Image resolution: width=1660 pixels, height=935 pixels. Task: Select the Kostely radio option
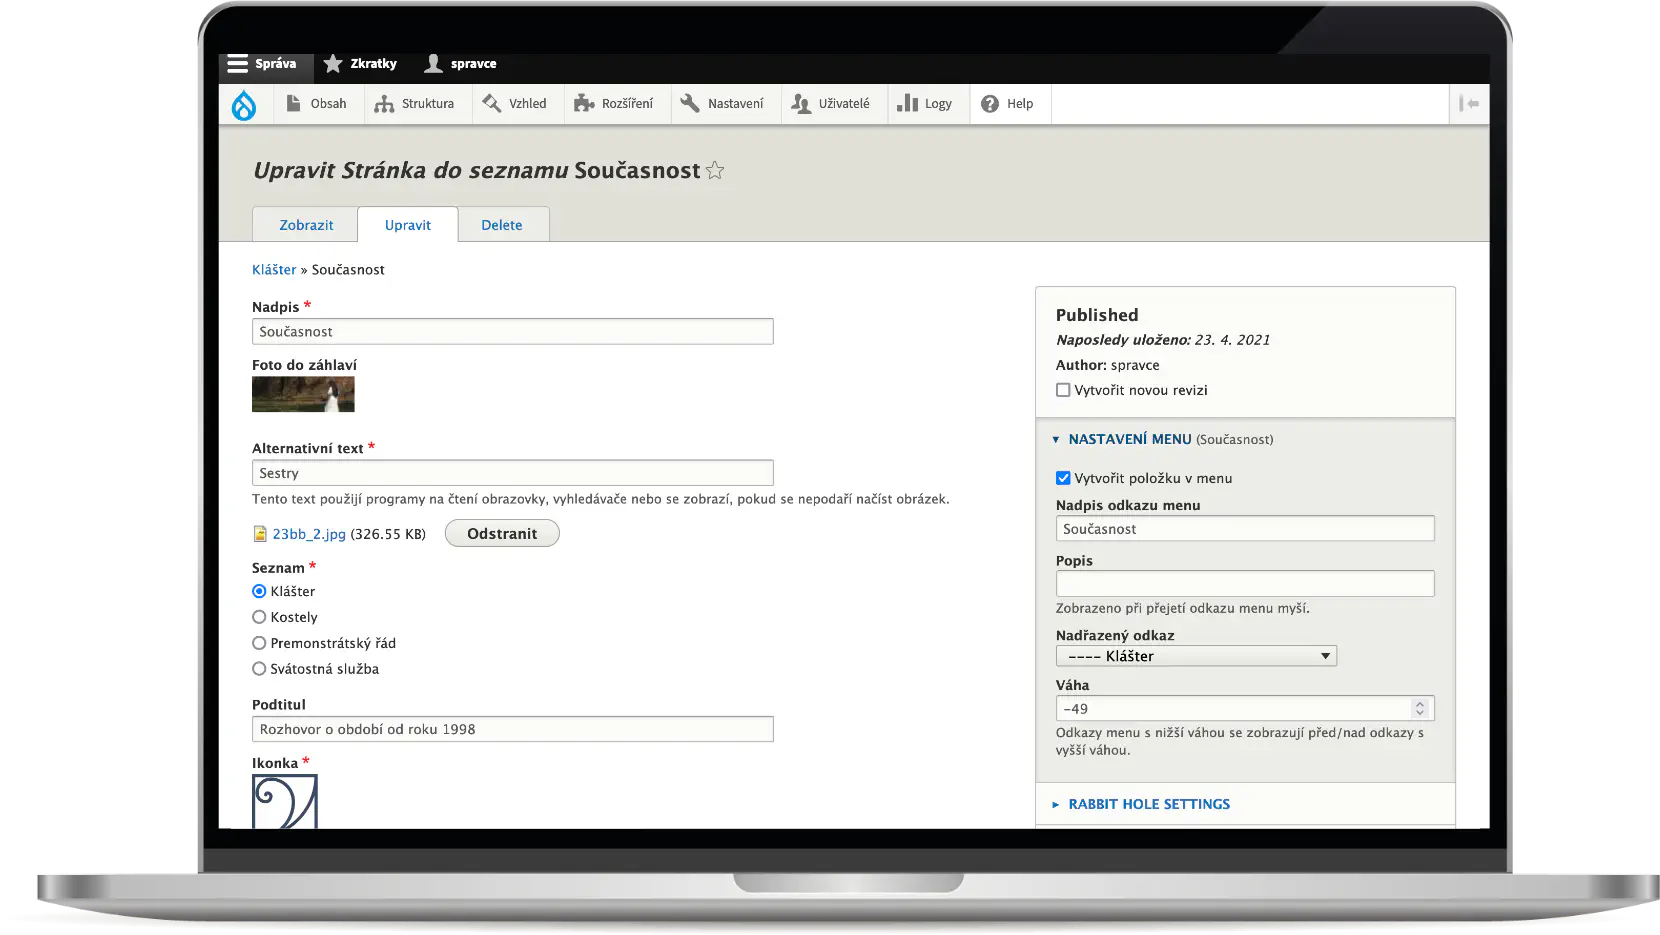[259, 618]
